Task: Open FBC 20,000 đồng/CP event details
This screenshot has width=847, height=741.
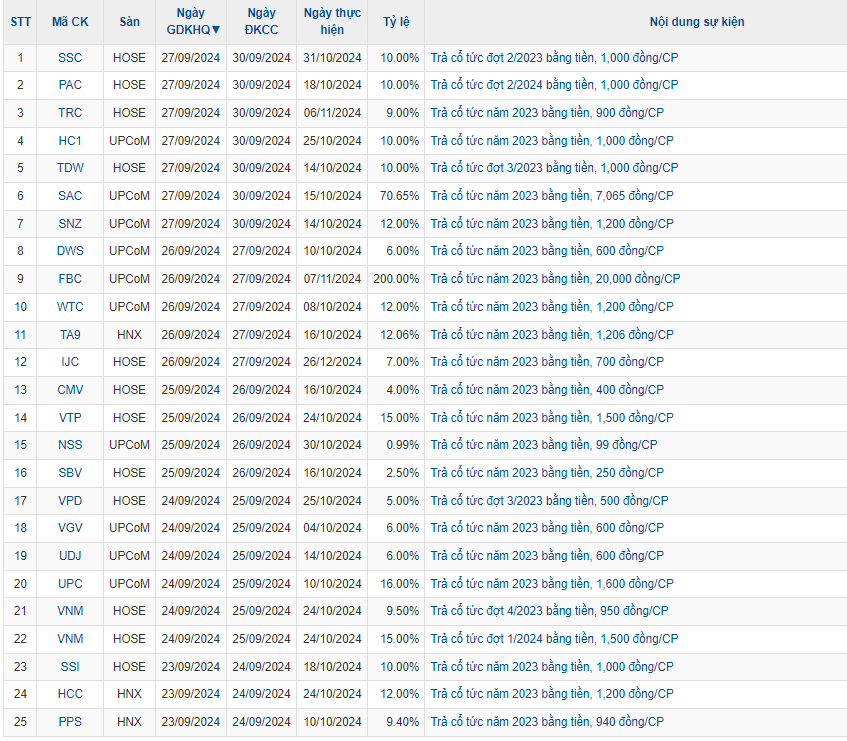Action: coord(555,279)
